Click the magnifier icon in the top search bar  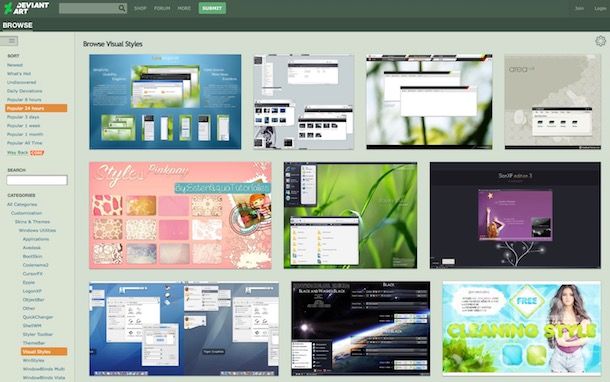coord(122,8)
